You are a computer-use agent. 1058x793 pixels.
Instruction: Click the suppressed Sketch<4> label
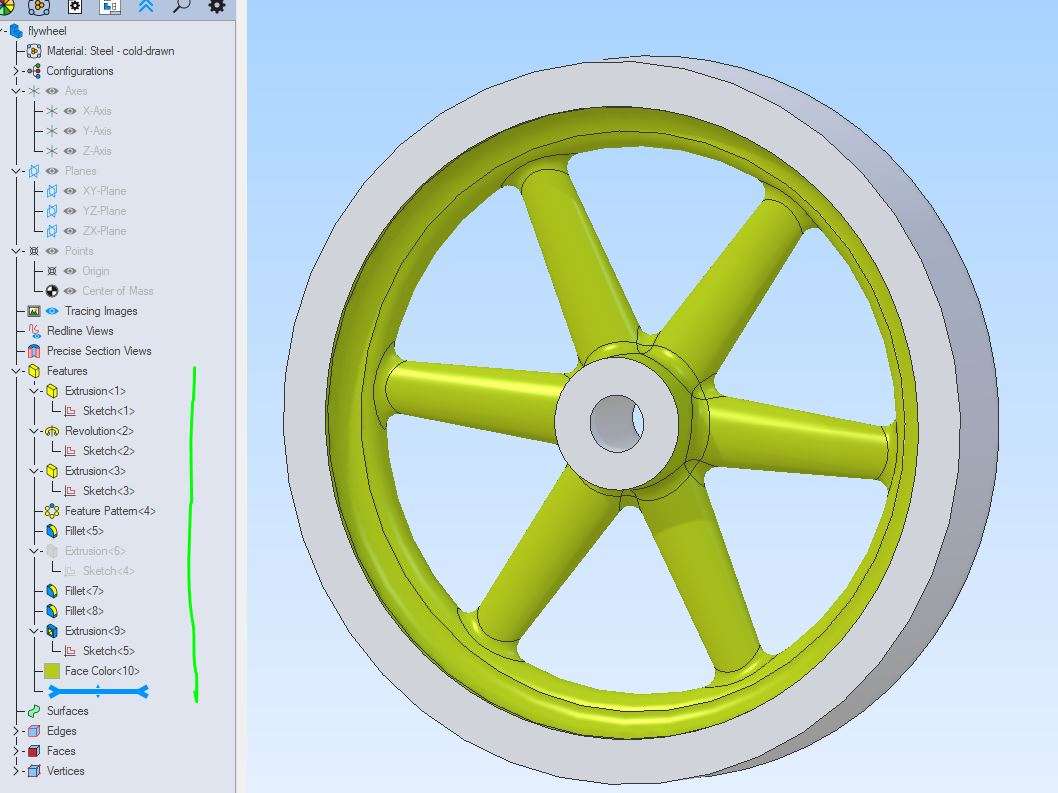pos(109,571)
